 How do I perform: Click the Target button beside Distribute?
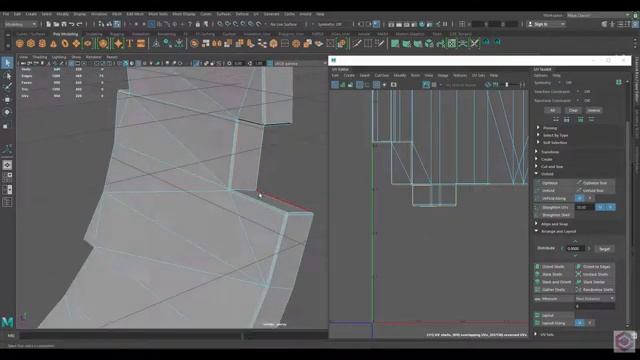point(604,249)
